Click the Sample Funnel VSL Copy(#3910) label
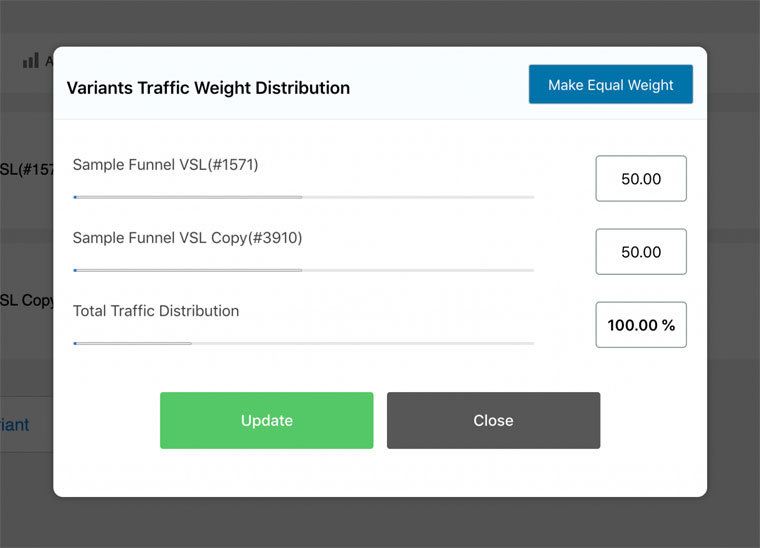Image resolution: width=760 pixels, height=548 pixels. pyautogui.click(x=187, y=238)
